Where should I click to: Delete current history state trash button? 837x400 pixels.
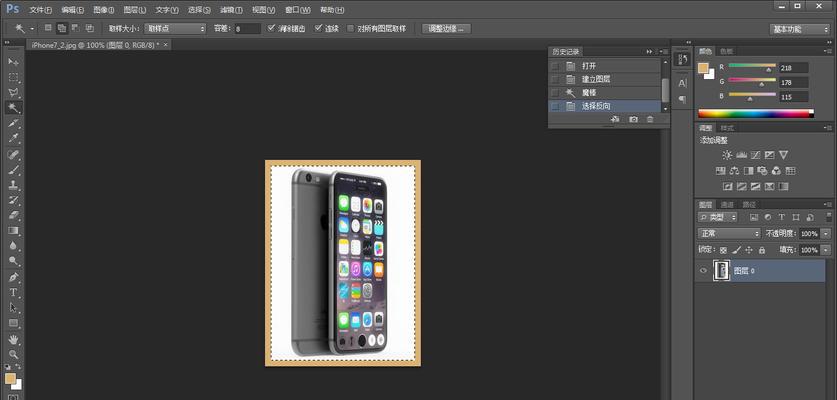coord(650,119)
